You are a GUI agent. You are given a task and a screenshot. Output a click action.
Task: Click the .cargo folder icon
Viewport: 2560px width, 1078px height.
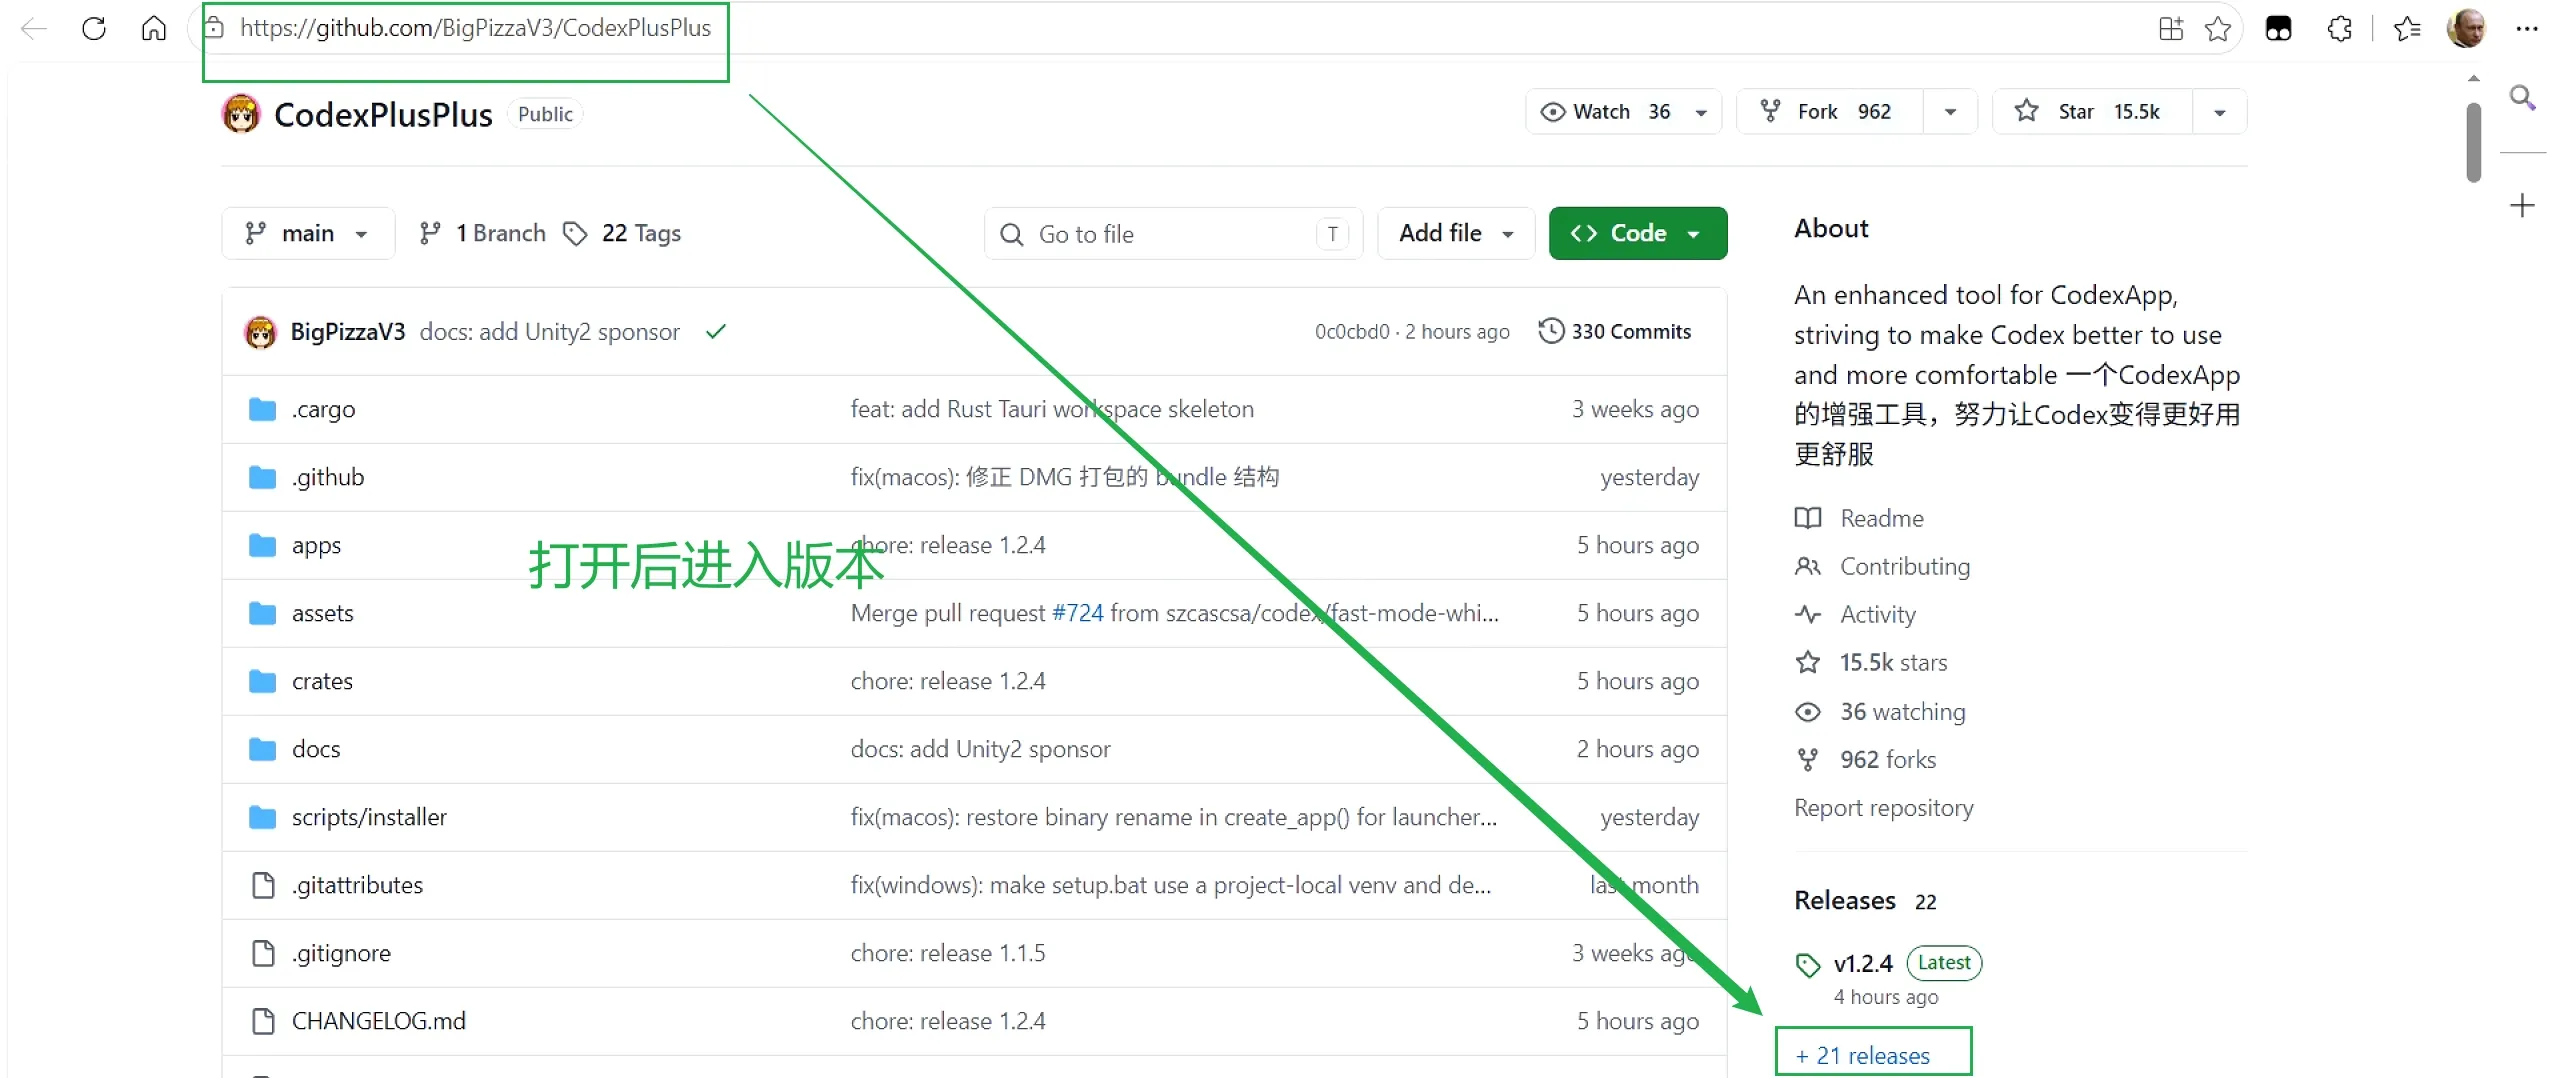click(x=262, y=410)
